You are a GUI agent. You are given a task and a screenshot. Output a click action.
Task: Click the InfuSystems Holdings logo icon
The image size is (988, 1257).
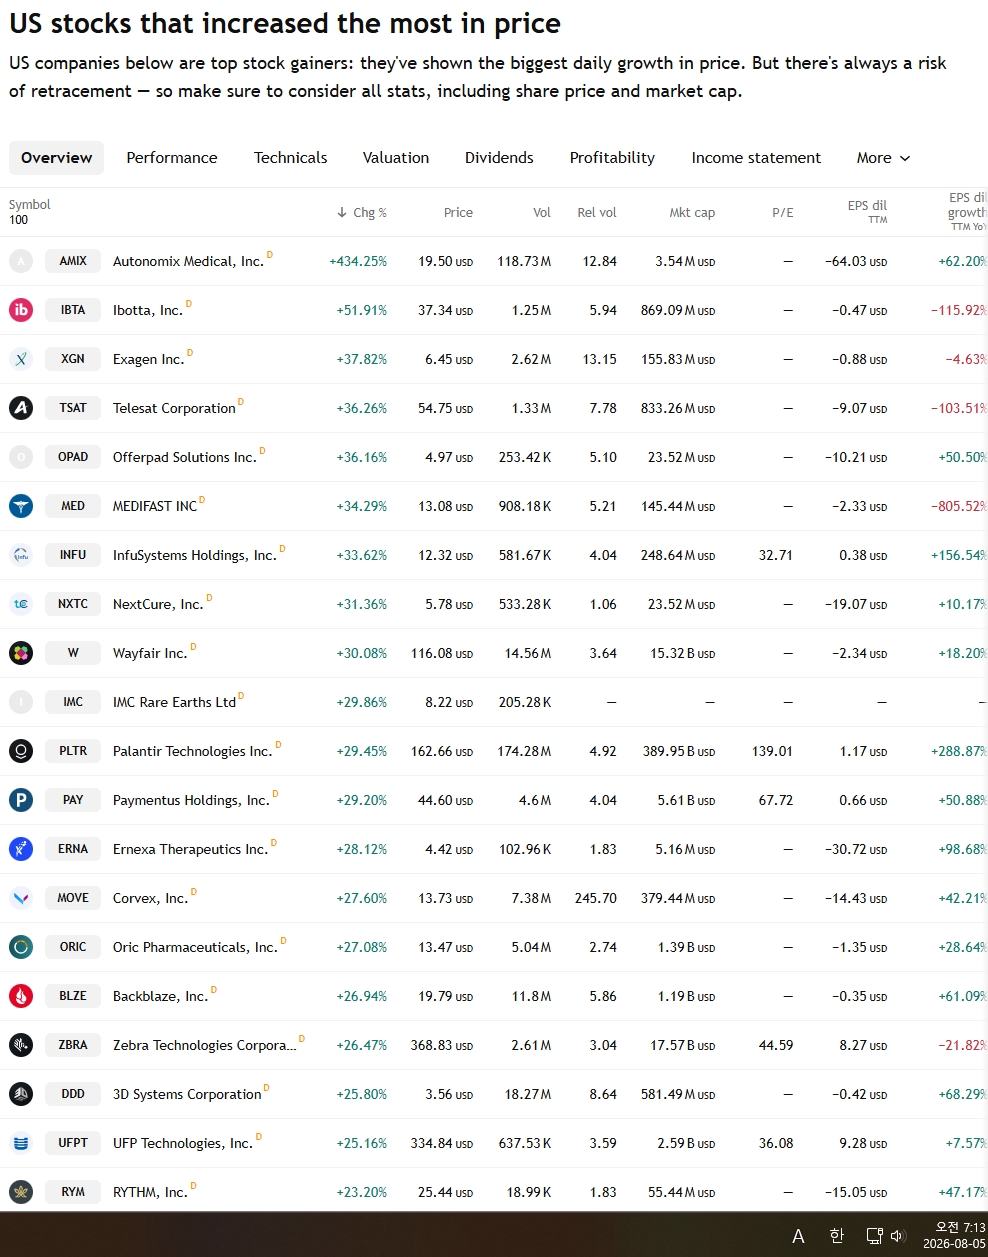click(x=21, y=555)
